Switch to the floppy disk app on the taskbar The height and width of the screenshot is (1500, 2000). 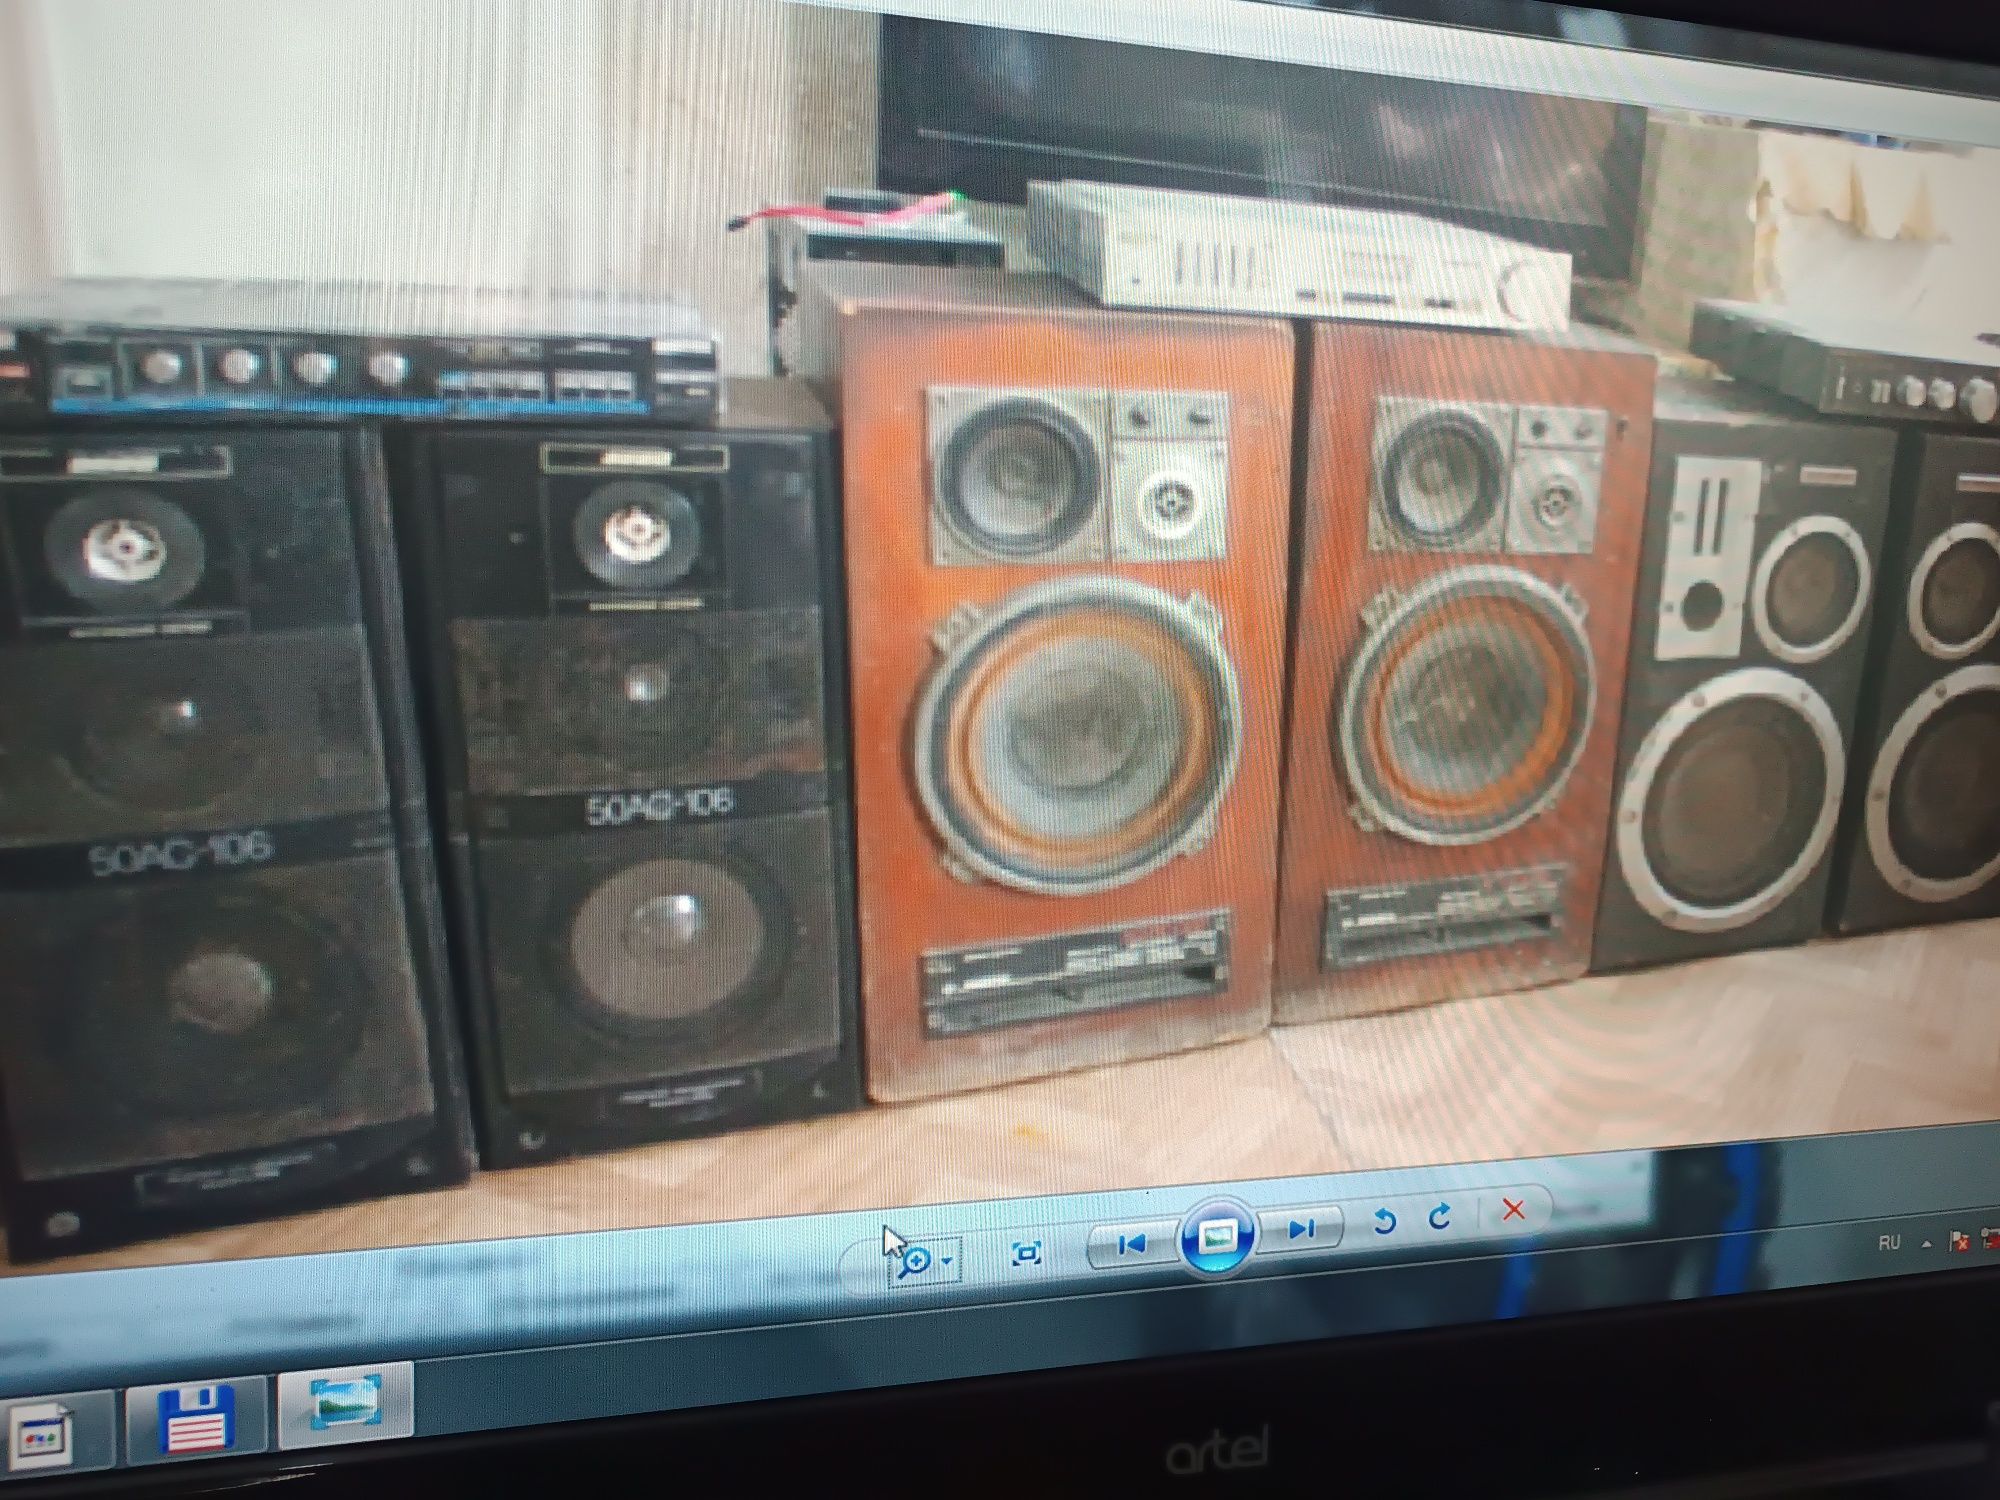pos(196,1419)
